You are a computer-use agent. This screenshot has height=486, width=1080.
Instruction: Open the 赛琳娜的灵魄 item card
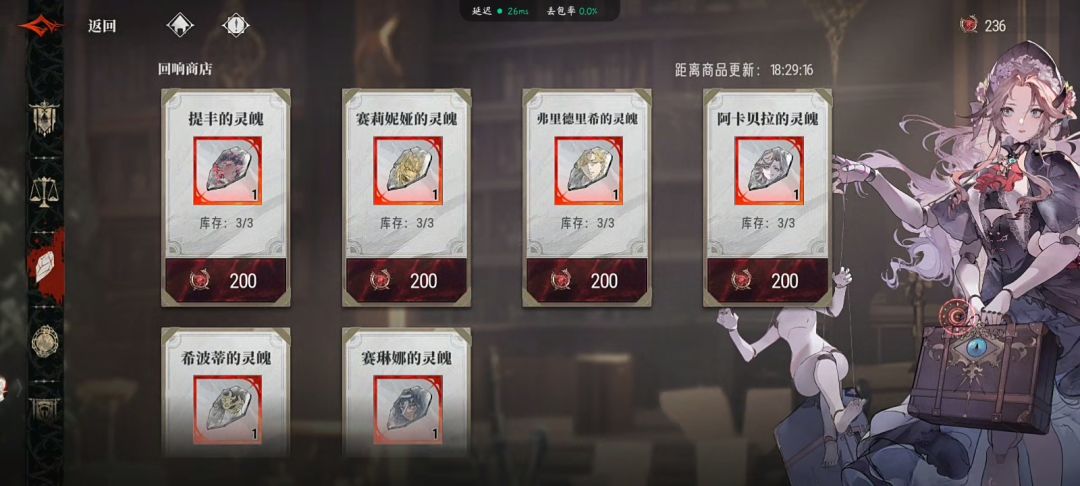coord(406,392)
